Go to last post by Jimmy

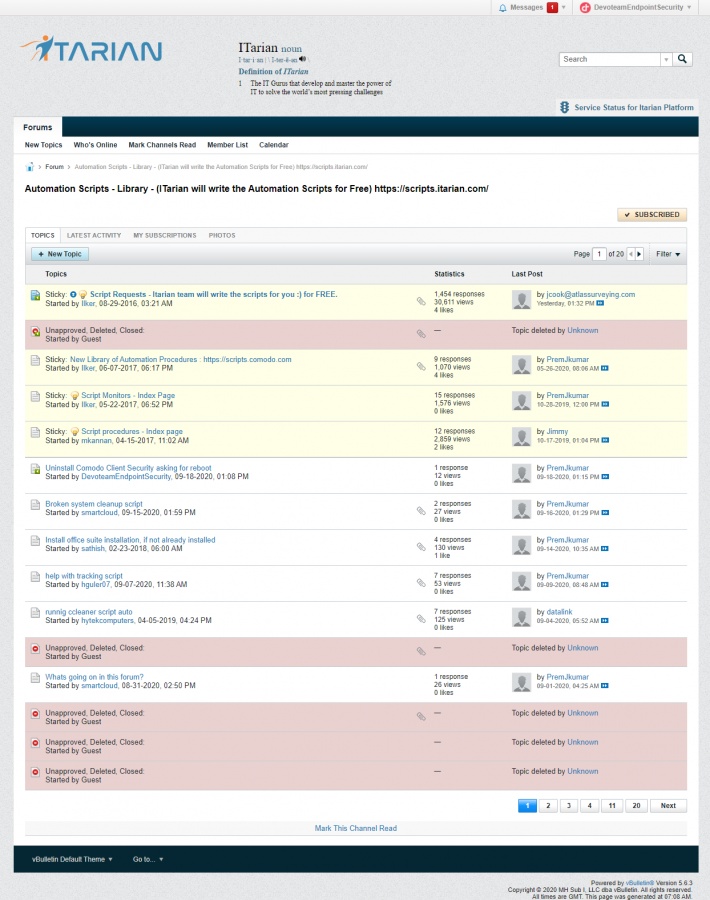coord(605,440)
